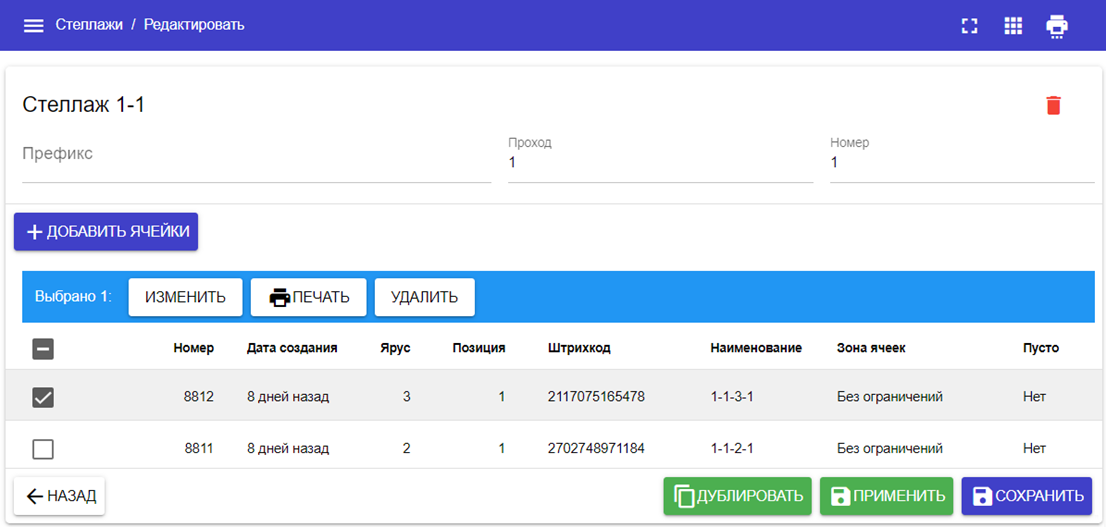Go back using the Назад button
The height and width of the screenshot is (527, 1106).
[x=60, y=496]
